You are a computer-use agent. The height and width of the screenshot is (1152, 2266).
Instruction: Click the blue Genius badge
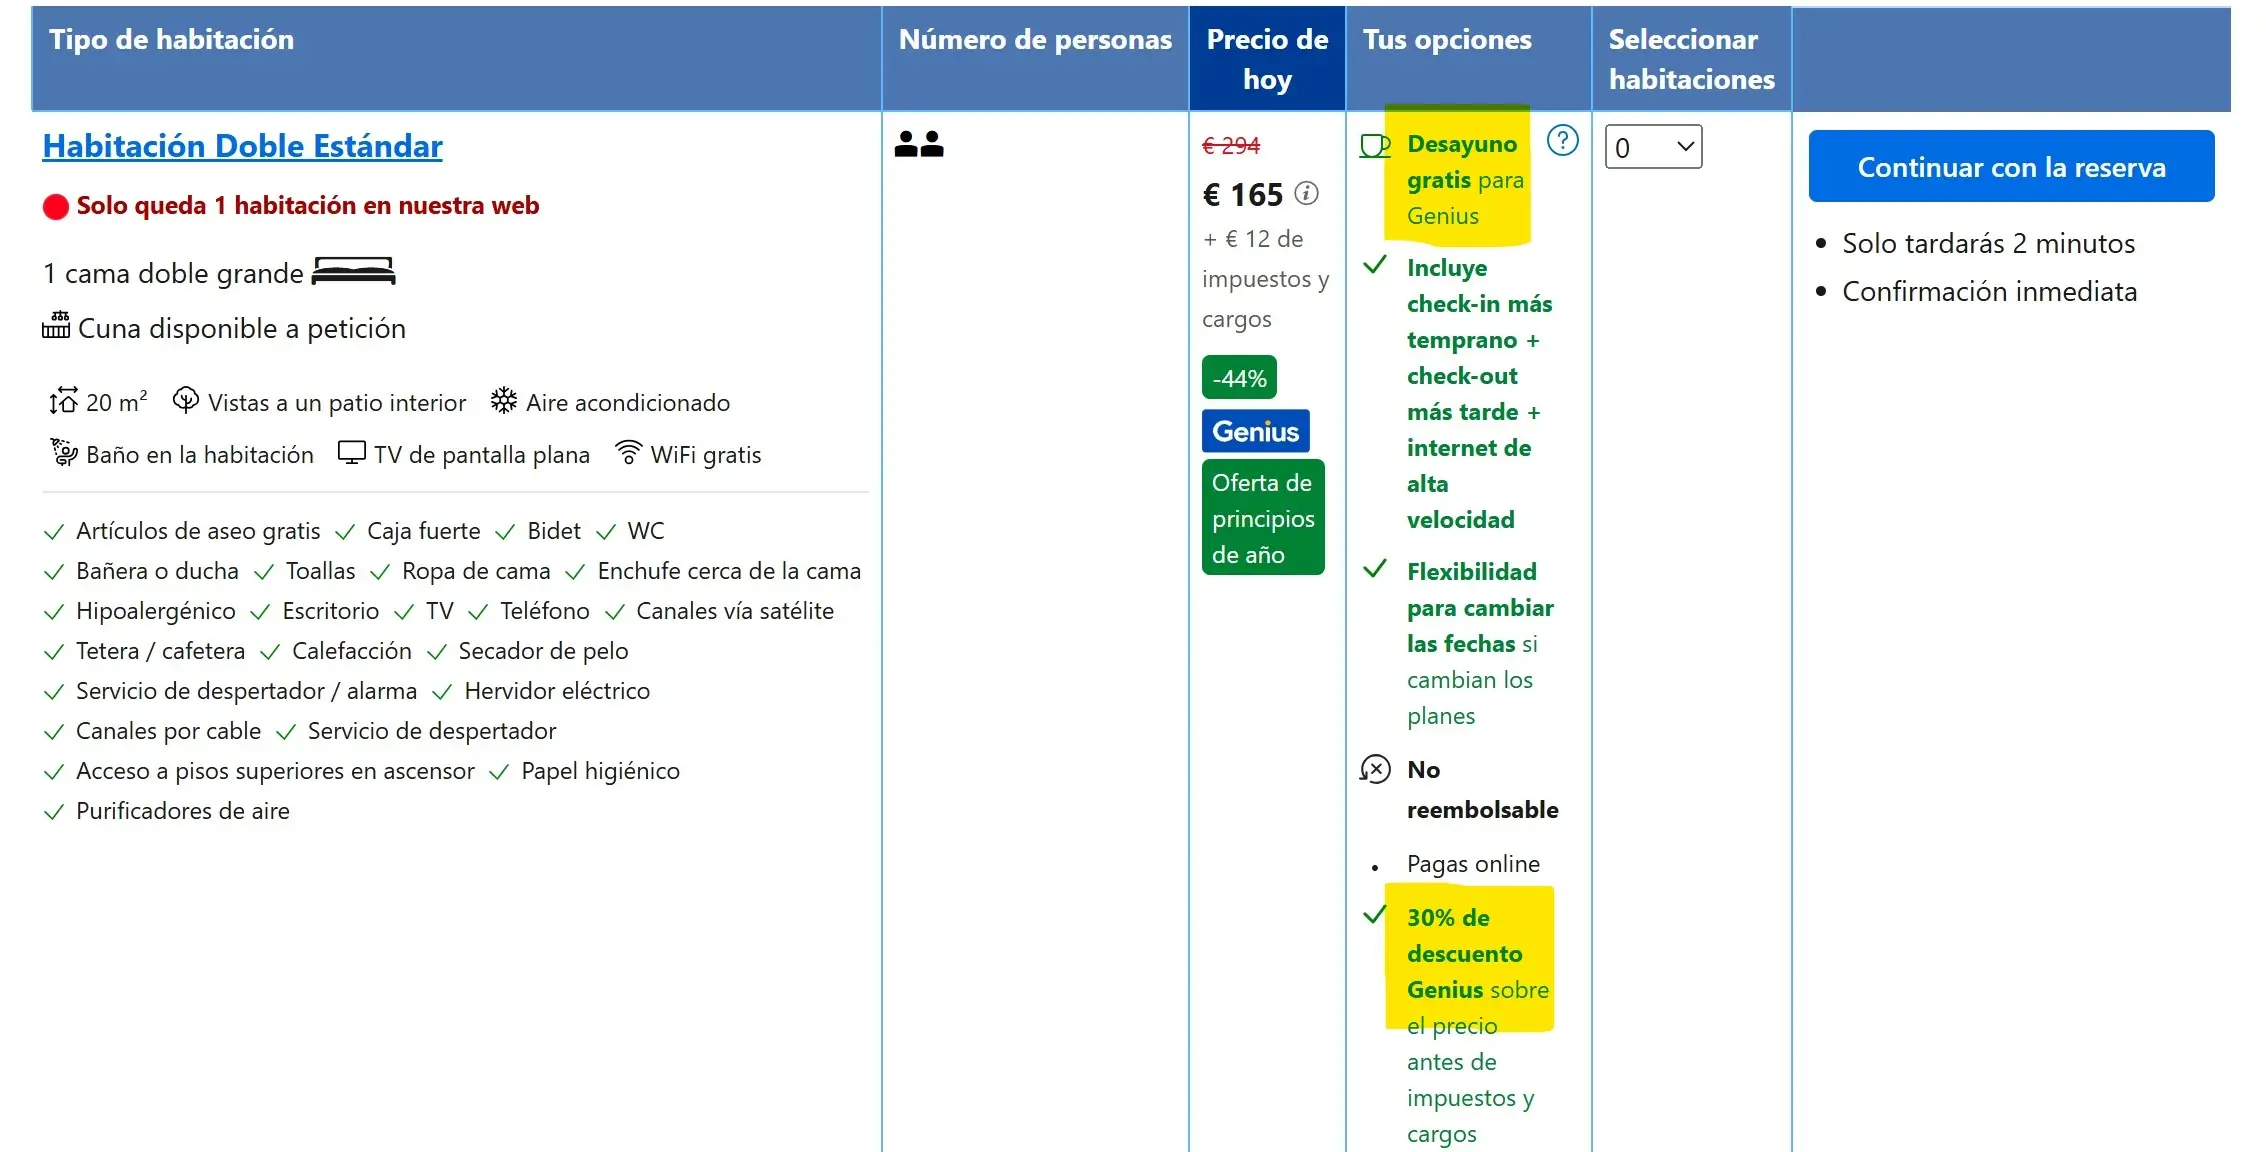tap(1255, 431)
